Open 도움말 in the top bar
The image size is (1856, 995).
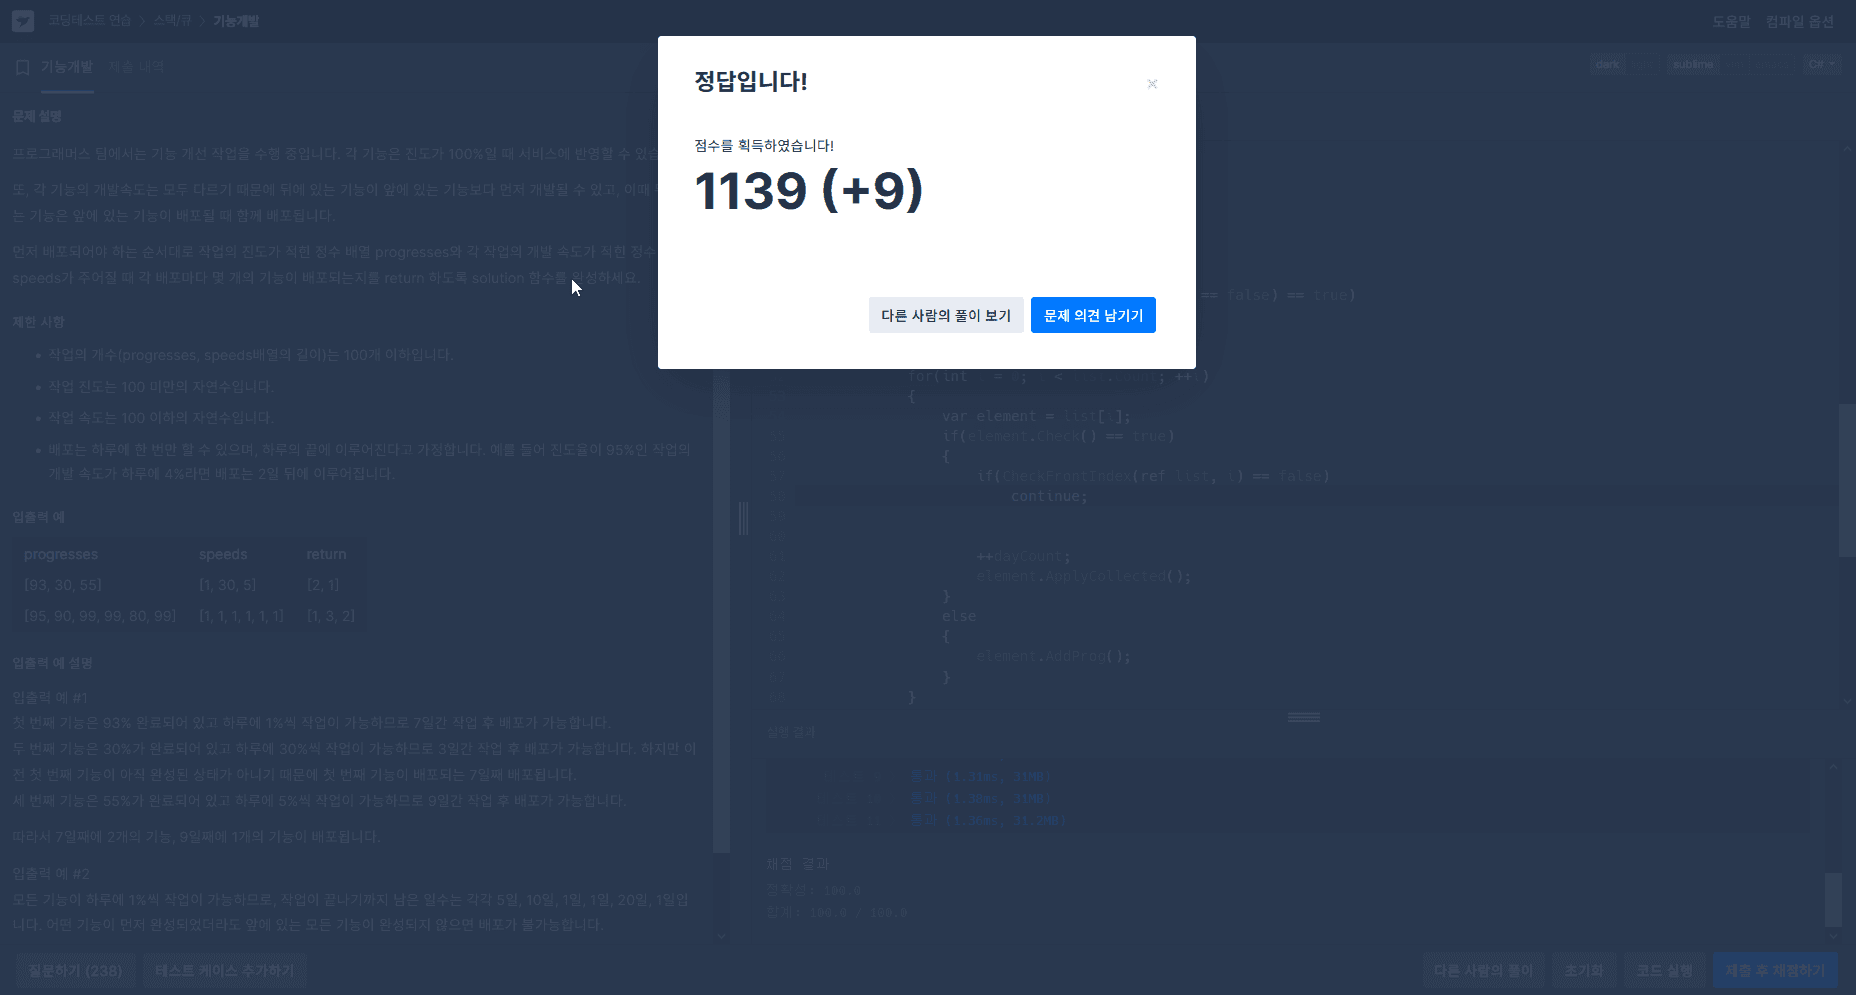[x=1731, y=21]
